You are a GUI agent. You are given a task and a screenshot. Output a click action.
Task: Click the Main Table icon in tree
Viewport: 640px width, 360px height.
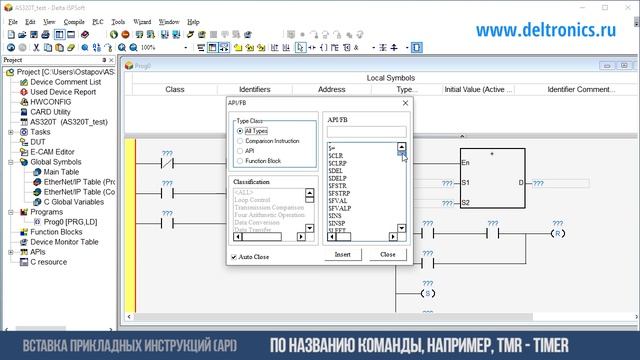37,172
